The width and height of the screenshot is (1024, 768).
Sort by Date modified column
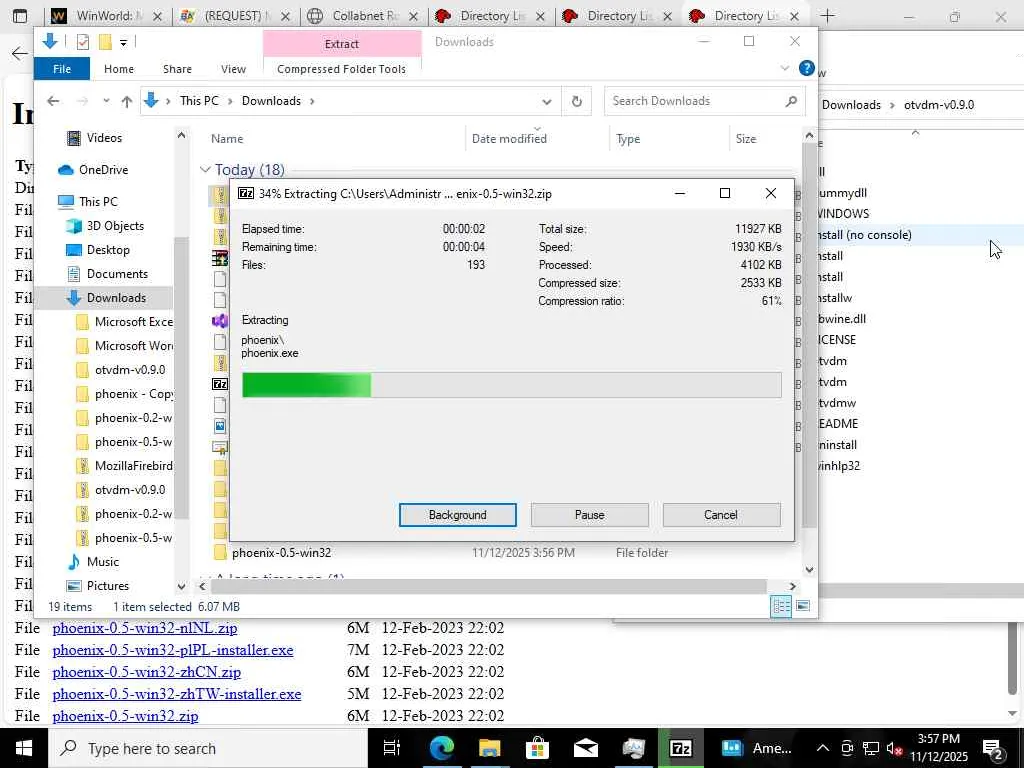tap(509, 138)
